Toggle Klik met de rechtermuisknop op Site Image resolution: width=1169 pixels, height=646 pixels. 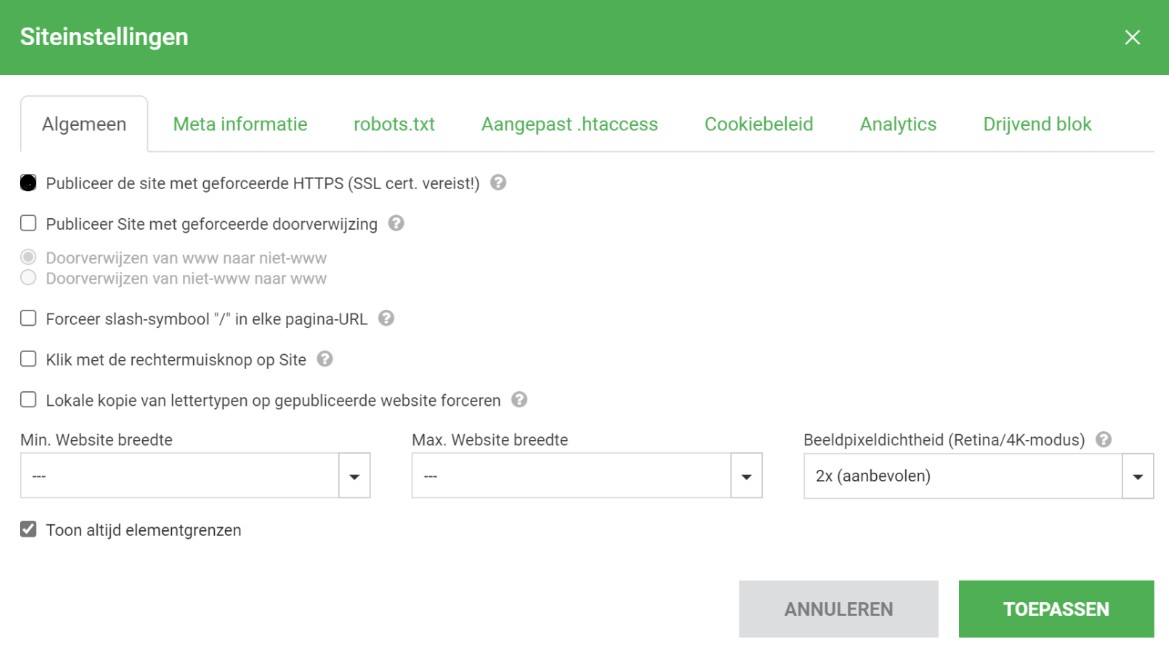tap(28, 359)
